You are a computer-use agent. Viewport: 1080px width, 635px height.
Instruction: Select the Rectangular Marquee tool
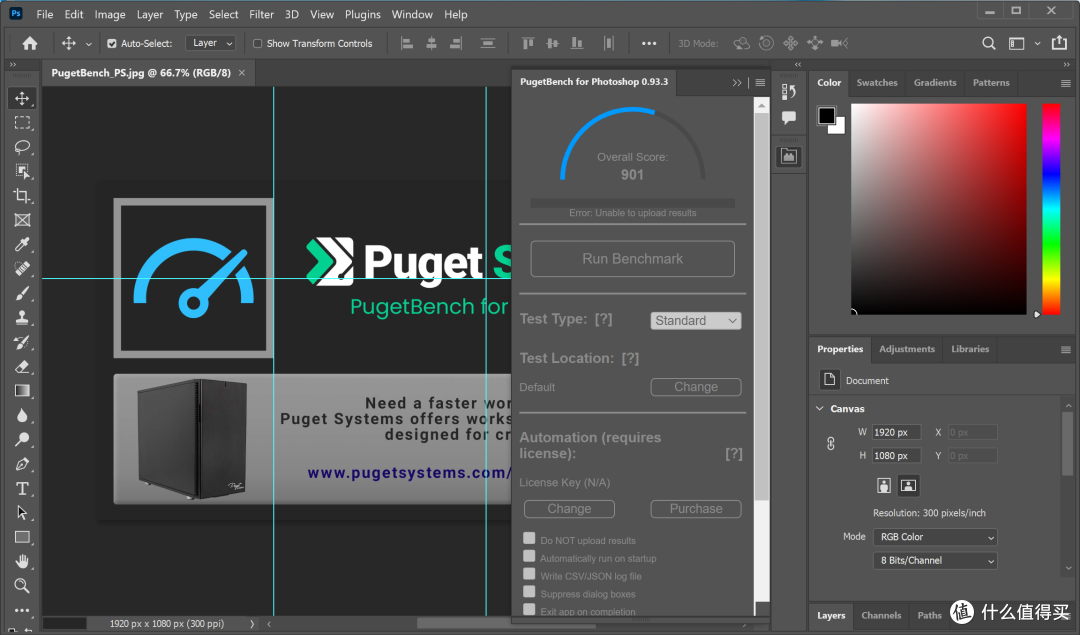pos(22,123)
